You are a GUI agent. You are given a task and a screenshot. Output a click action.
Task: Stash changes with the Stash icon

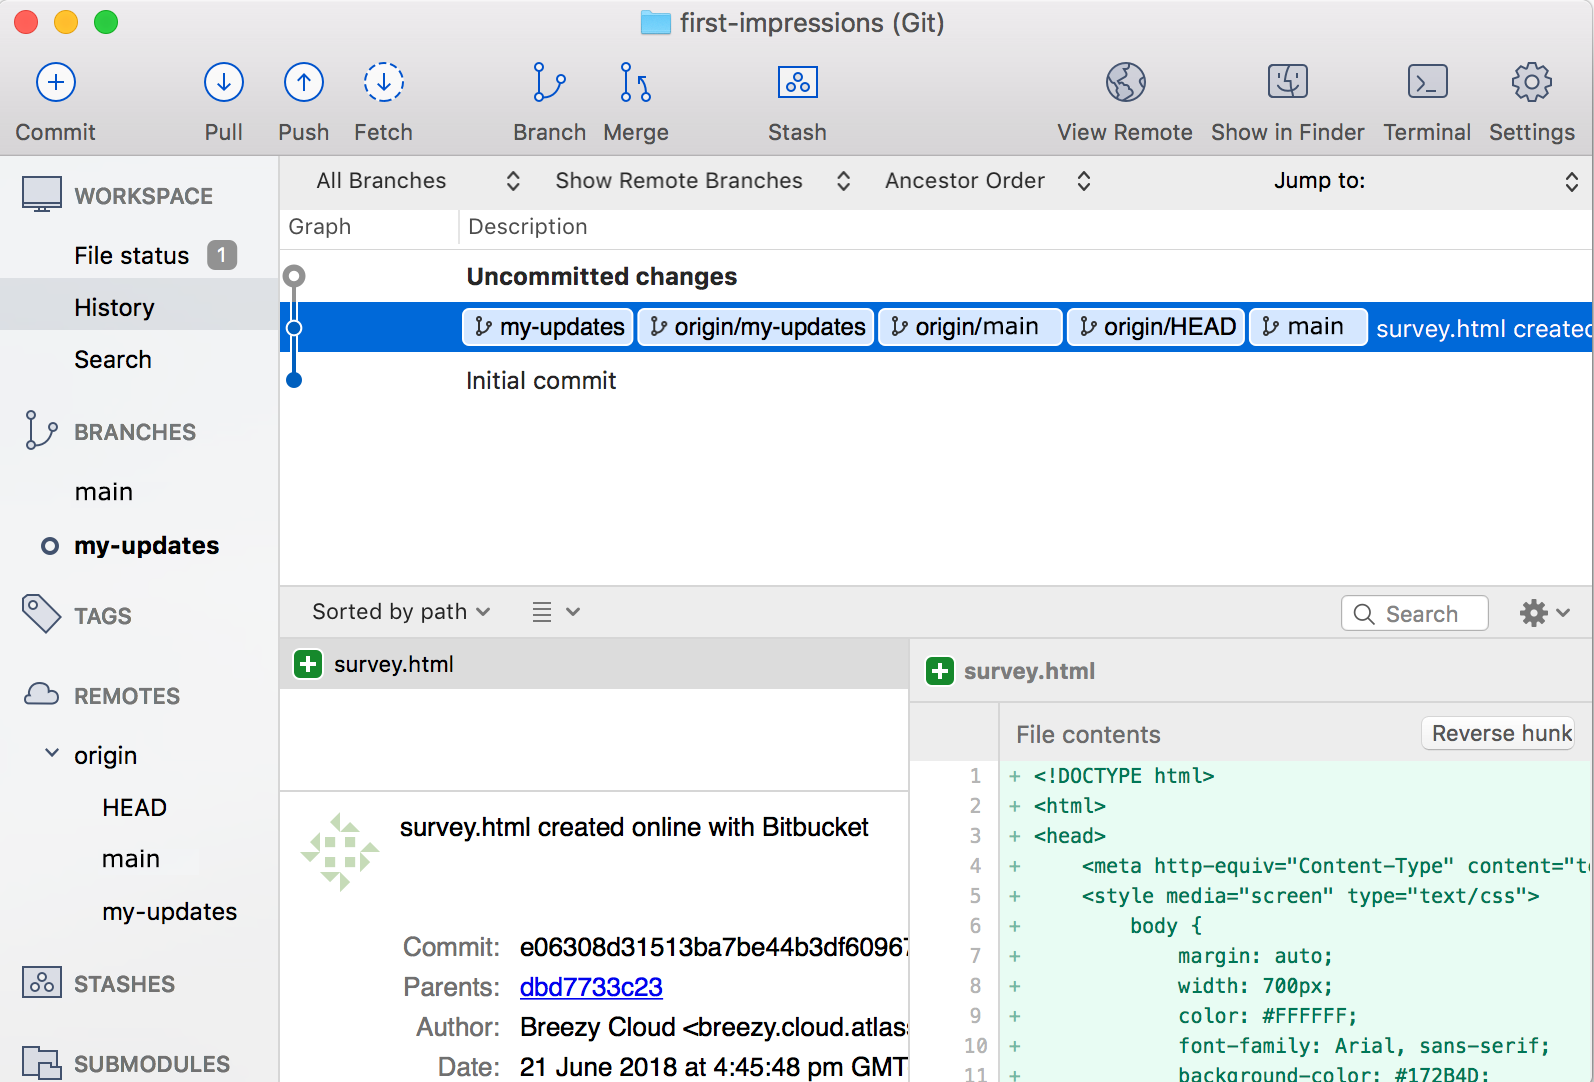pos(797,83)
